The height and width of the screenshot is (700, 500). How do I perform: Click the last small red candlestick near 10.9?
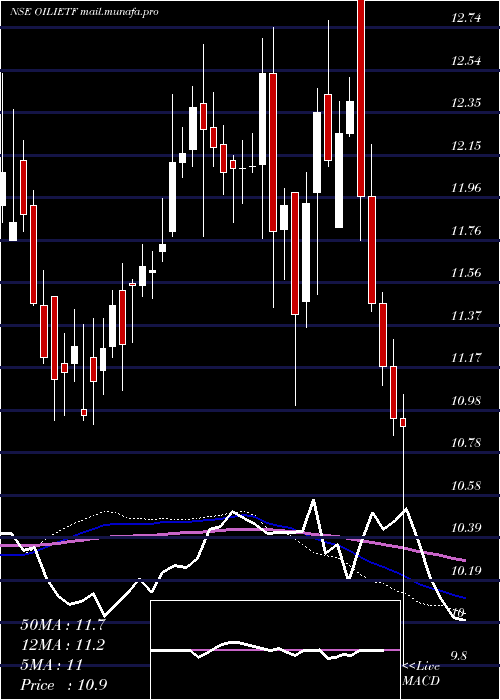[x=403, y=422]
